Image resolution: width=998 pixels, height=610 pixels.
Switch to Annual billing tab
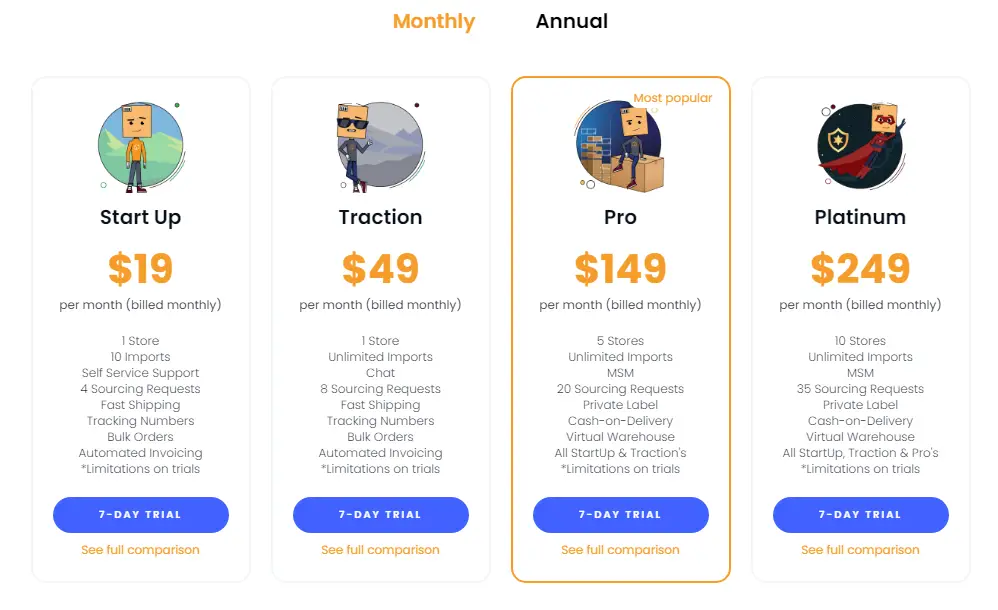(x=572, y=21)
